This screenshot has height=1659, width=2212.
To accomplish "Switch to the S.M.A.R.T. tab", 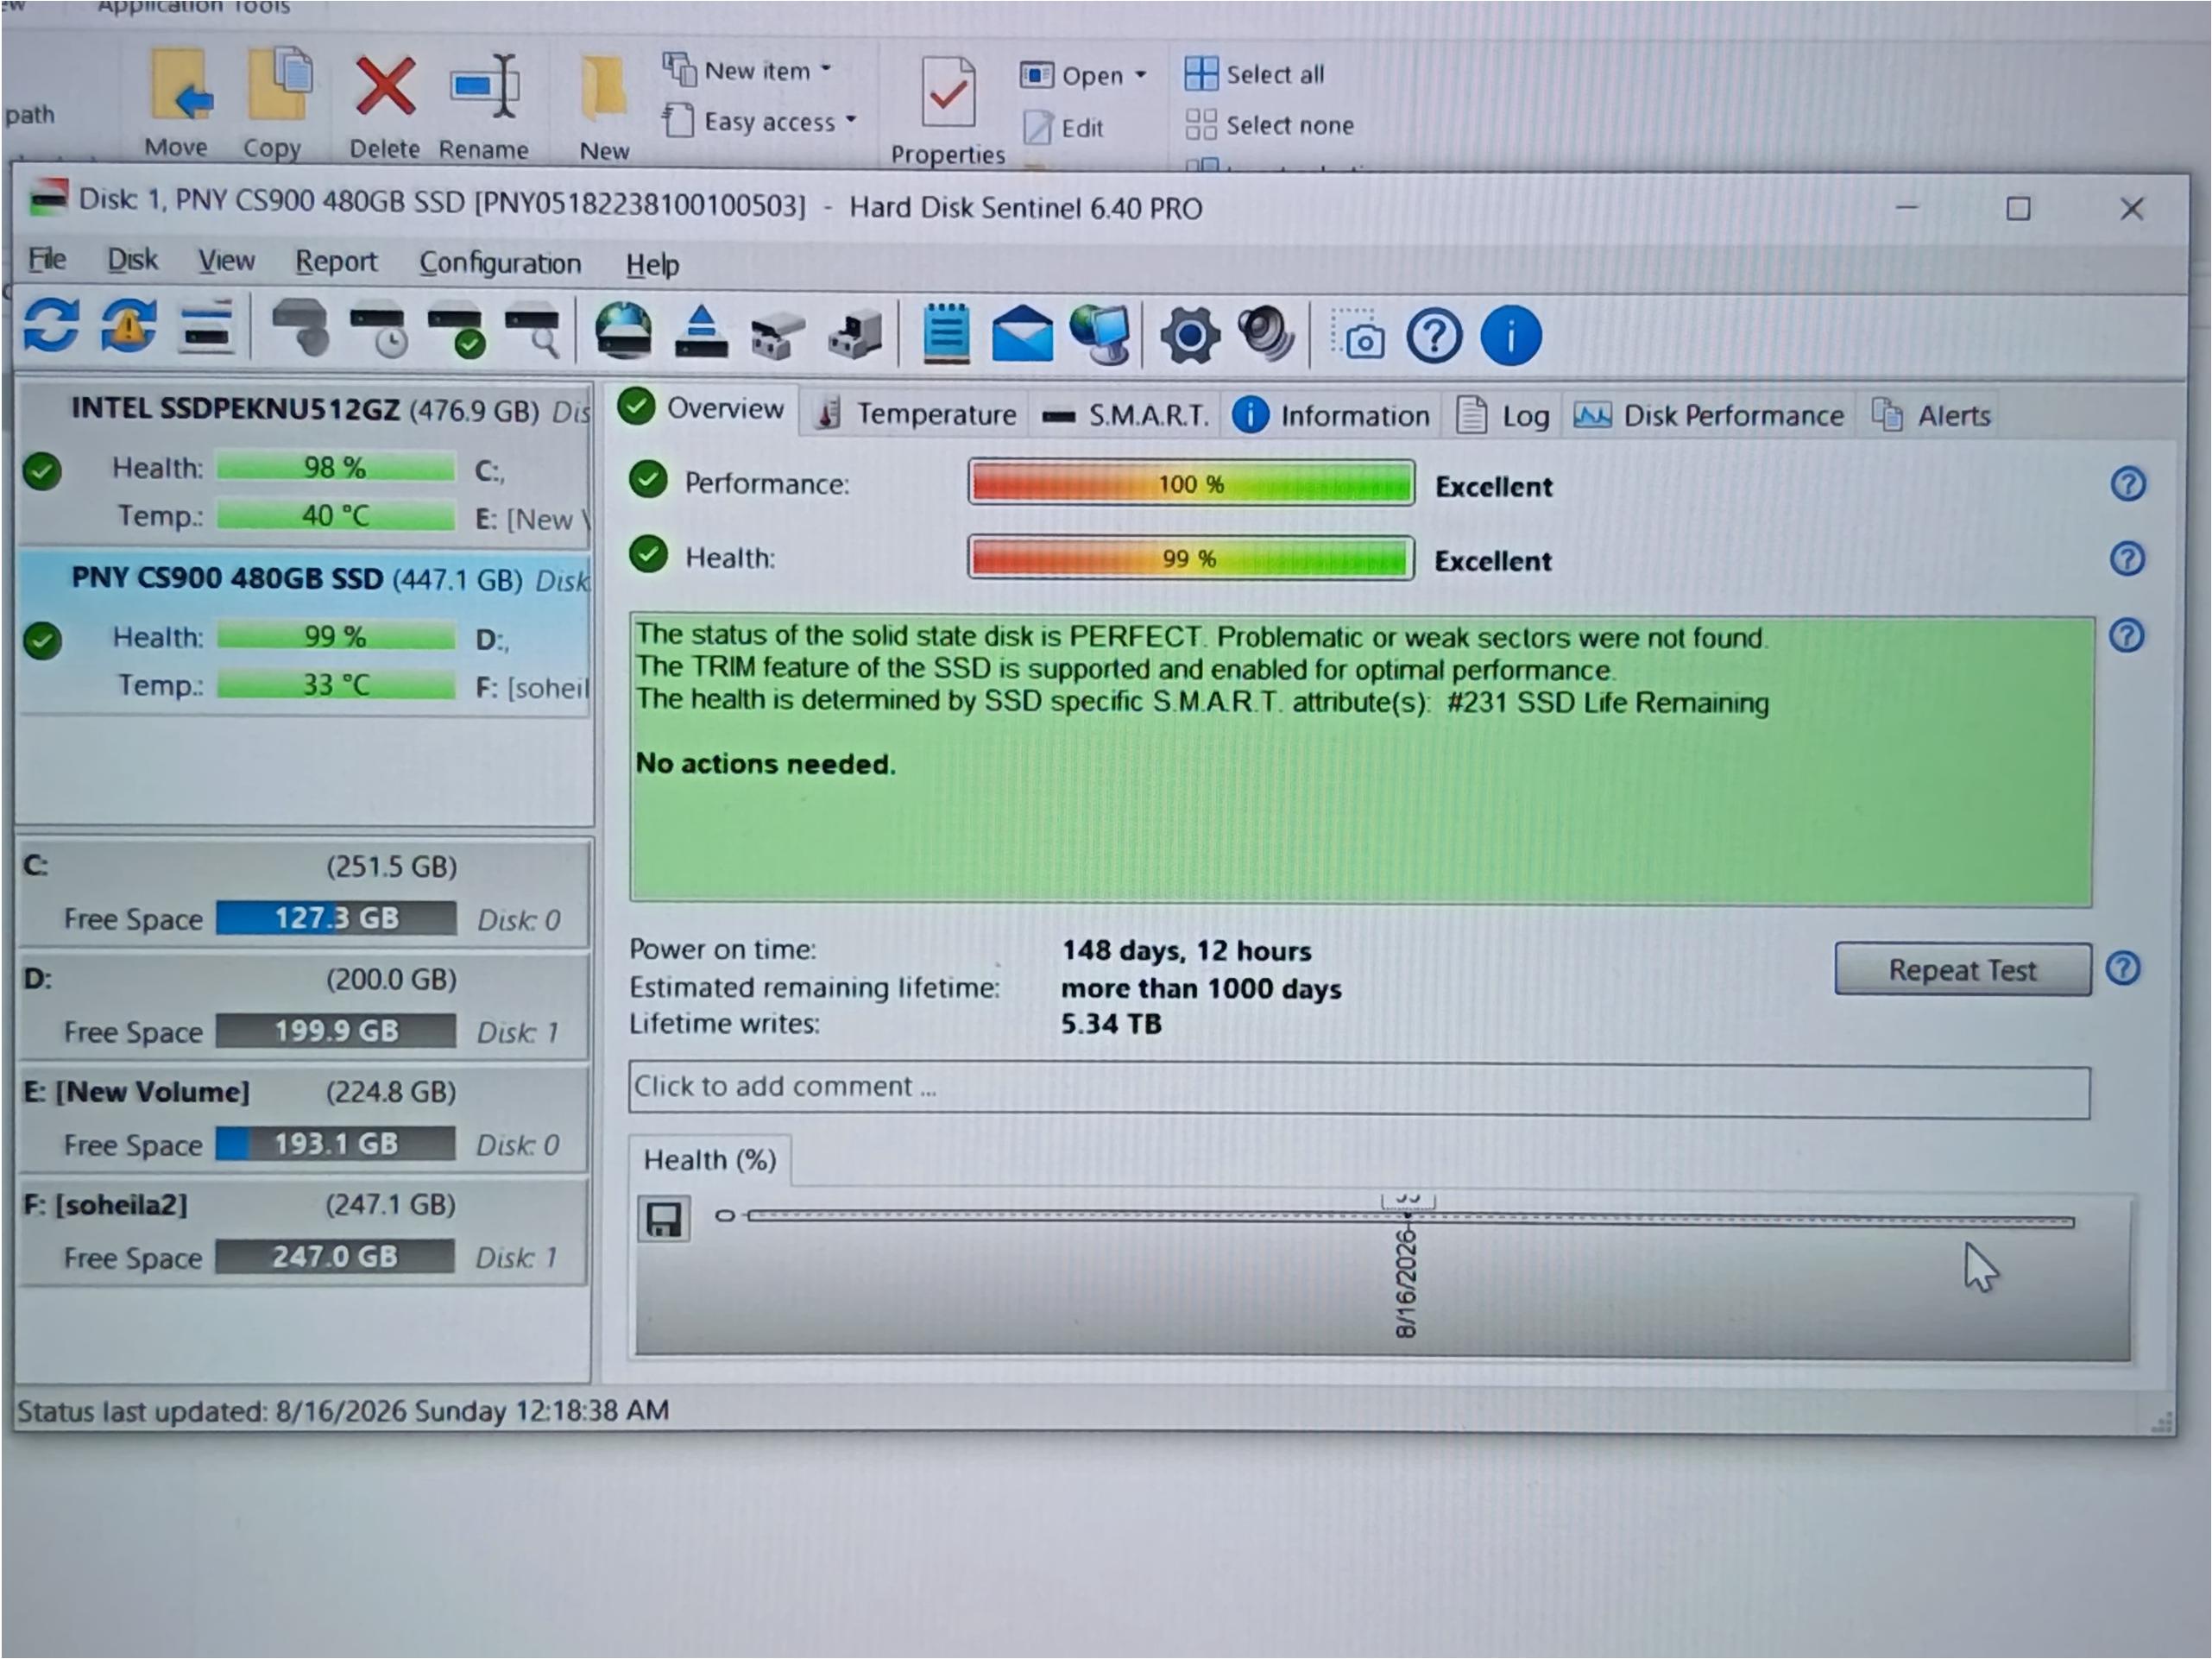I will [1125, 415].
